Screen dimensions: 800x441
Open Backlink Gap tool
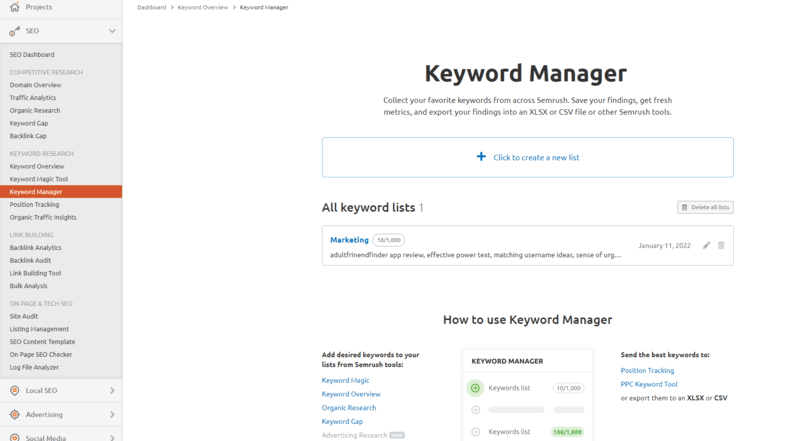[x=28, y=136]
